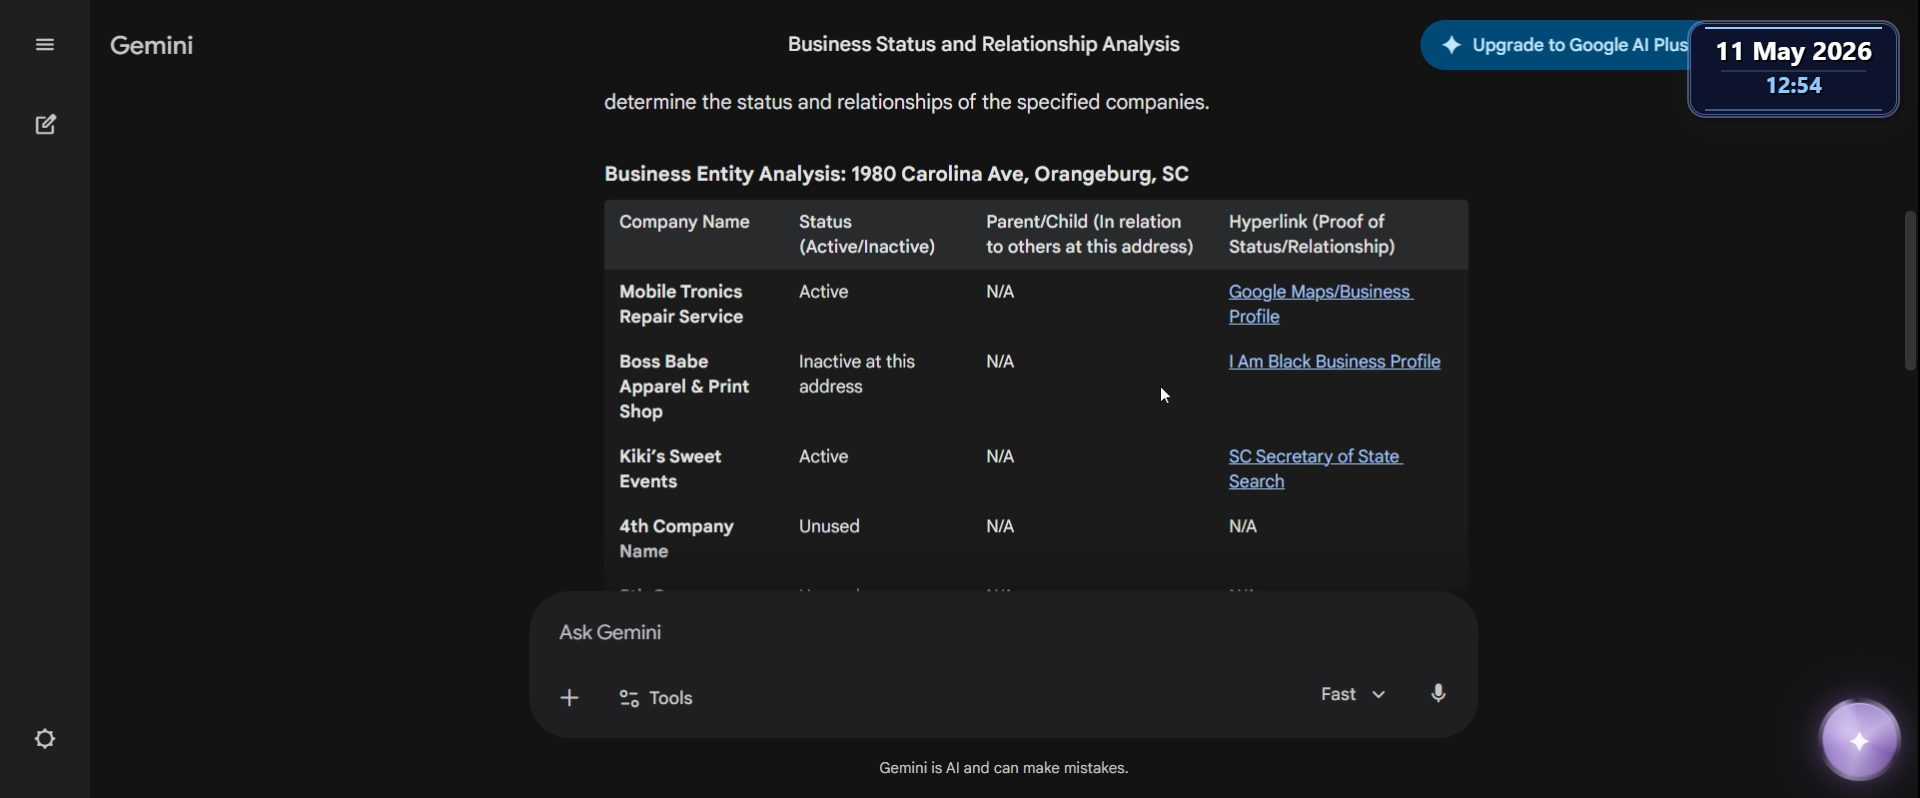Start a new chat with the compose icon
The height and width of the screenshot is (798, 1920).
45,125
